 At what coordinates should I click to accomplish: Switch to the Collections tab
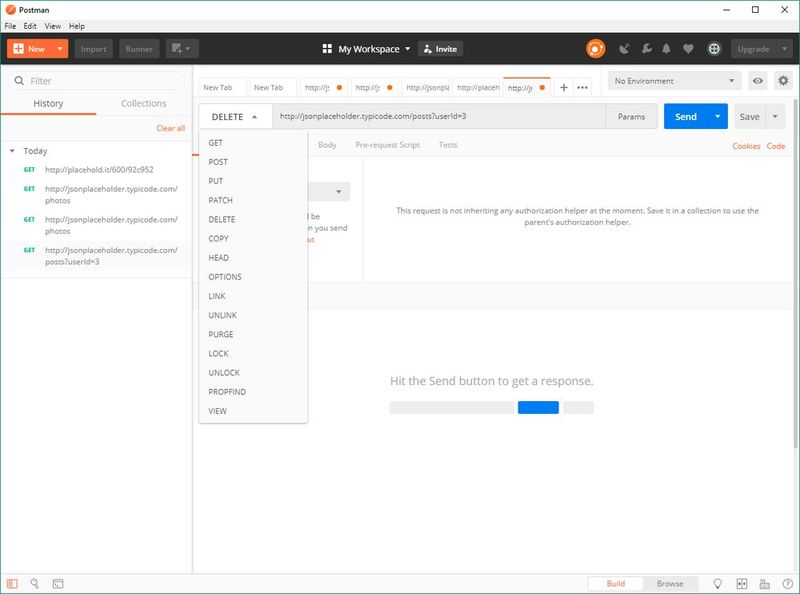click(143, 103)
